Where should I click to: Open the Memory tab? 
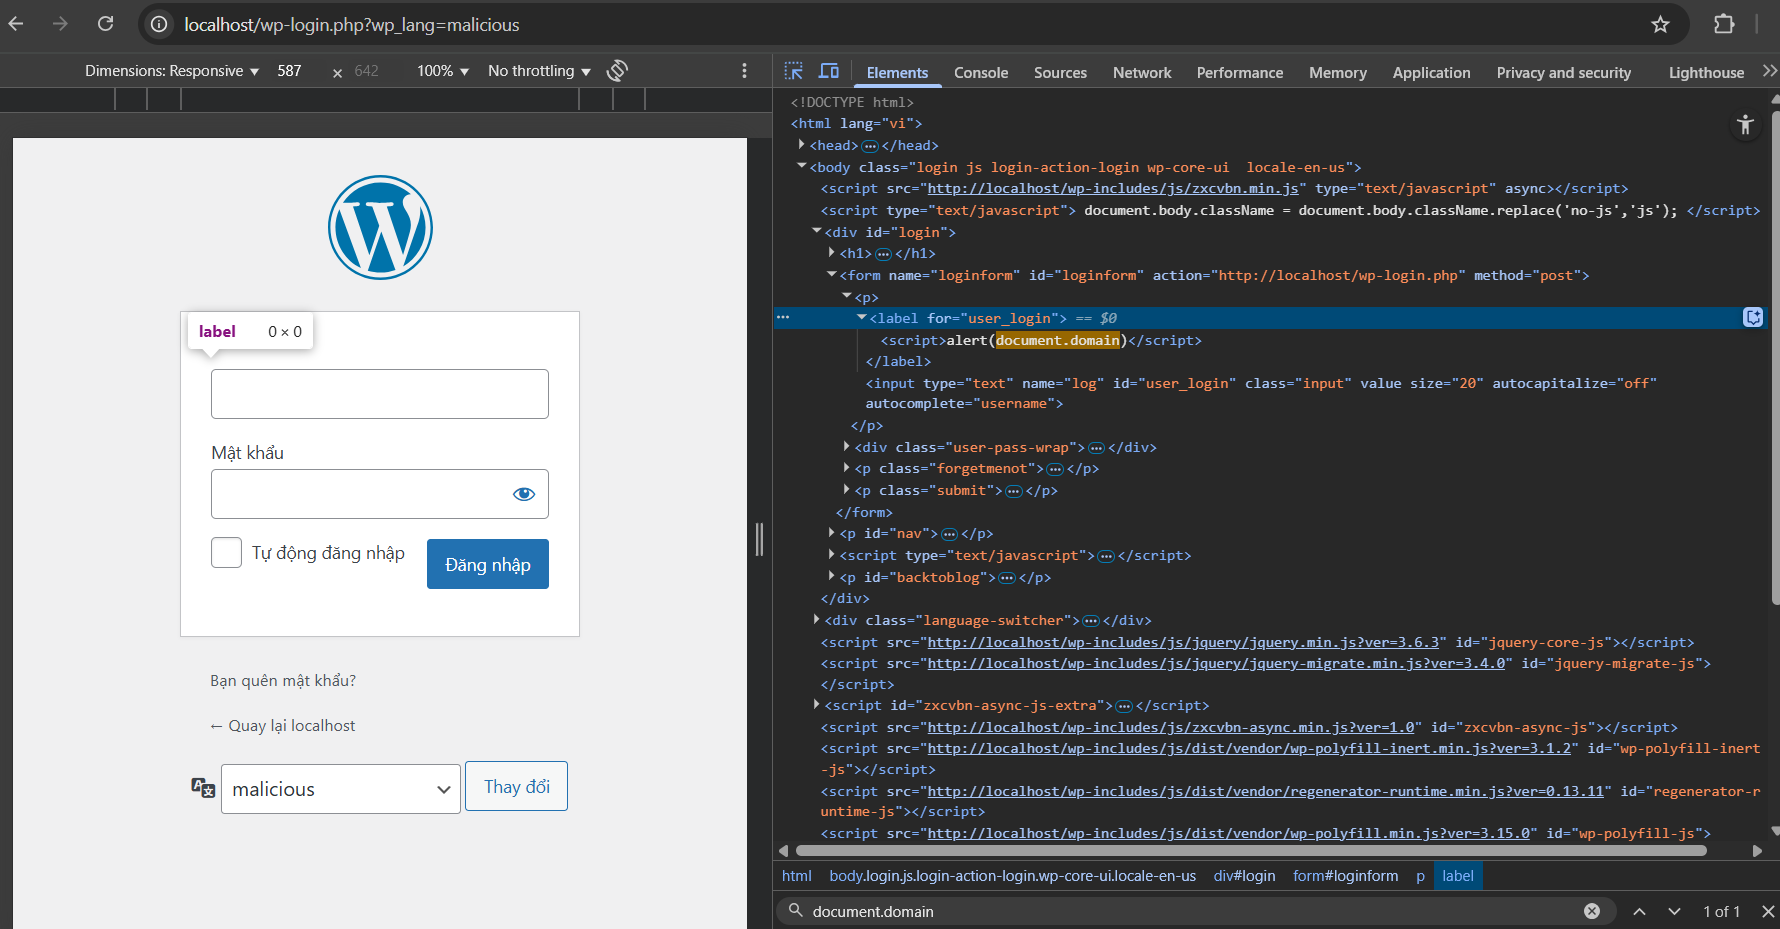[x=1338, y=72]
